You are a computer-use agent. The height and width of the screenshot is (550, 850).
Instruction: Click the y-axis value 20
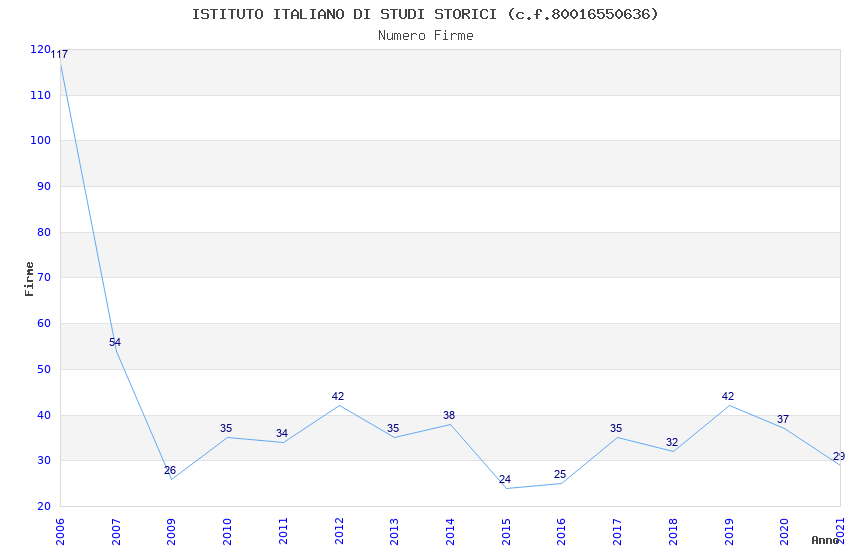[43, 507]
